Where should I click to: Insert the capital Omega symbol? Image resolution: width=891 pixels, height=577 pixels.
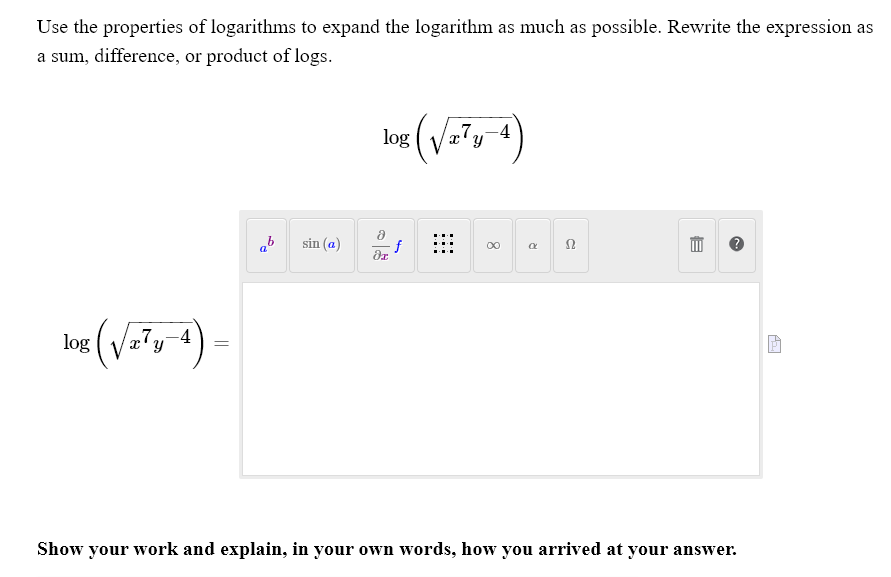click(x=570, y=244)
